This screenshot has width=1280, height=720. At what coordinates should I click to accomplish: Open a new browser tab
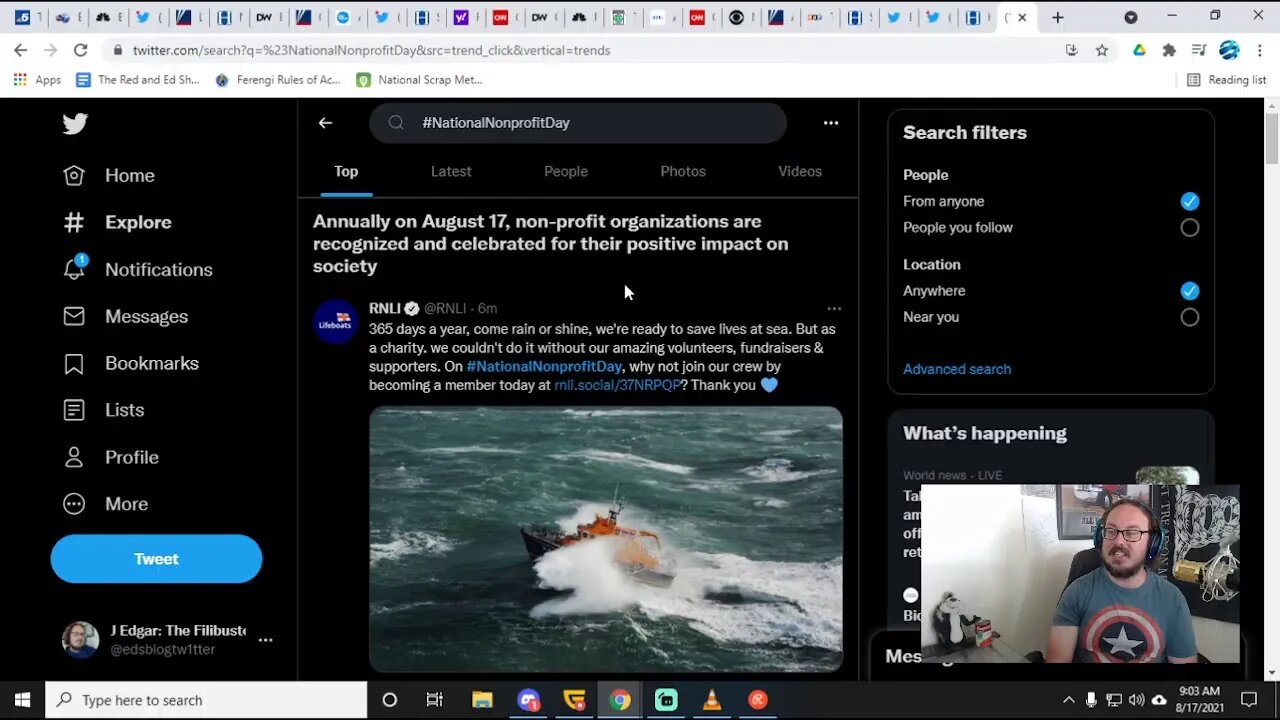1057,17
